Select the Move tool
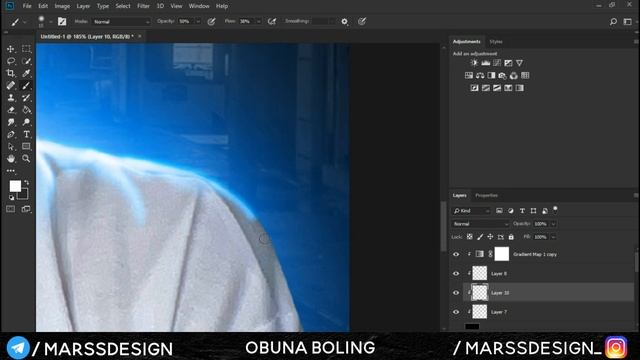The height and width of the screenshot is (360, 640). (x=11, y=49)
